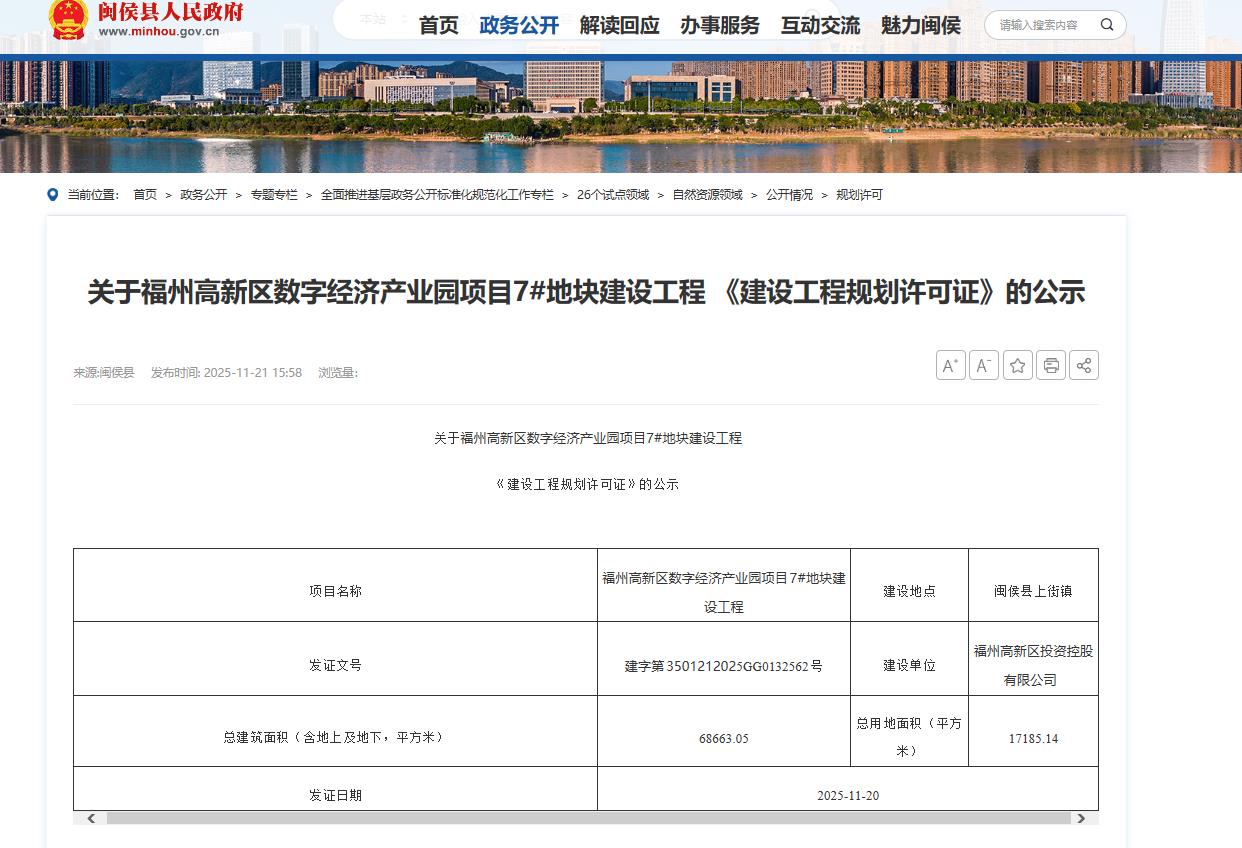Click the print page icon
1242x848 pixels.
(1050, 365)
